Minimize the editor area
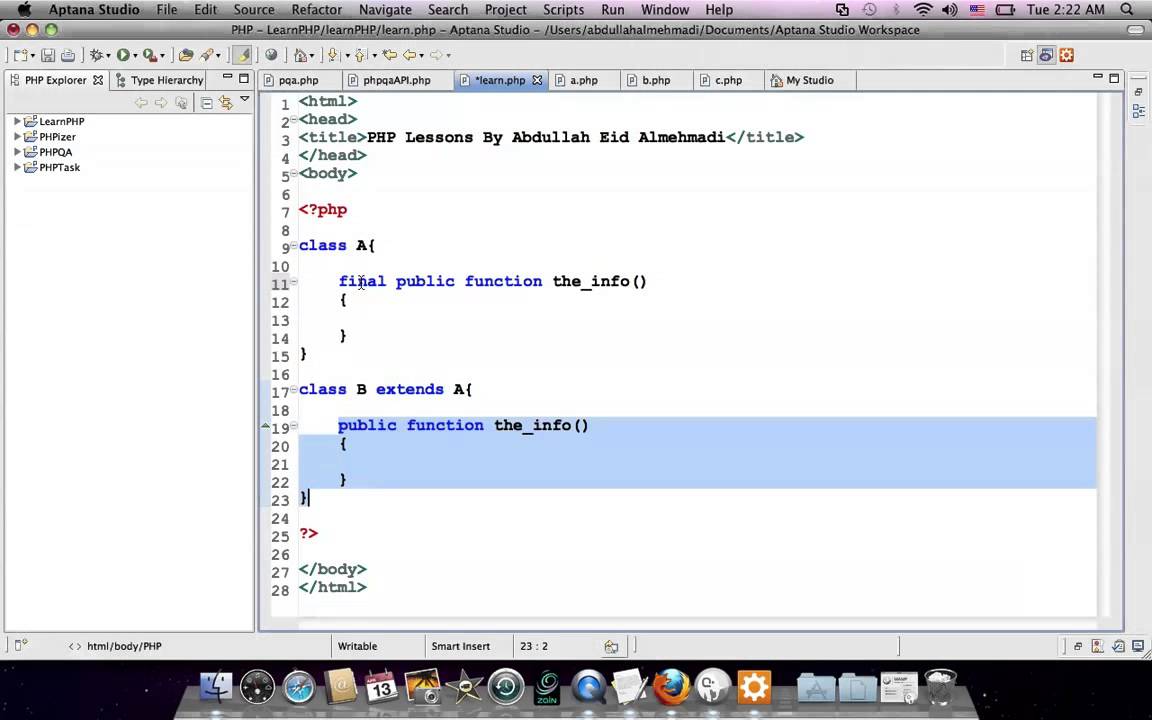Viewport: 1152px width, 720px height. coord(1098,76)
